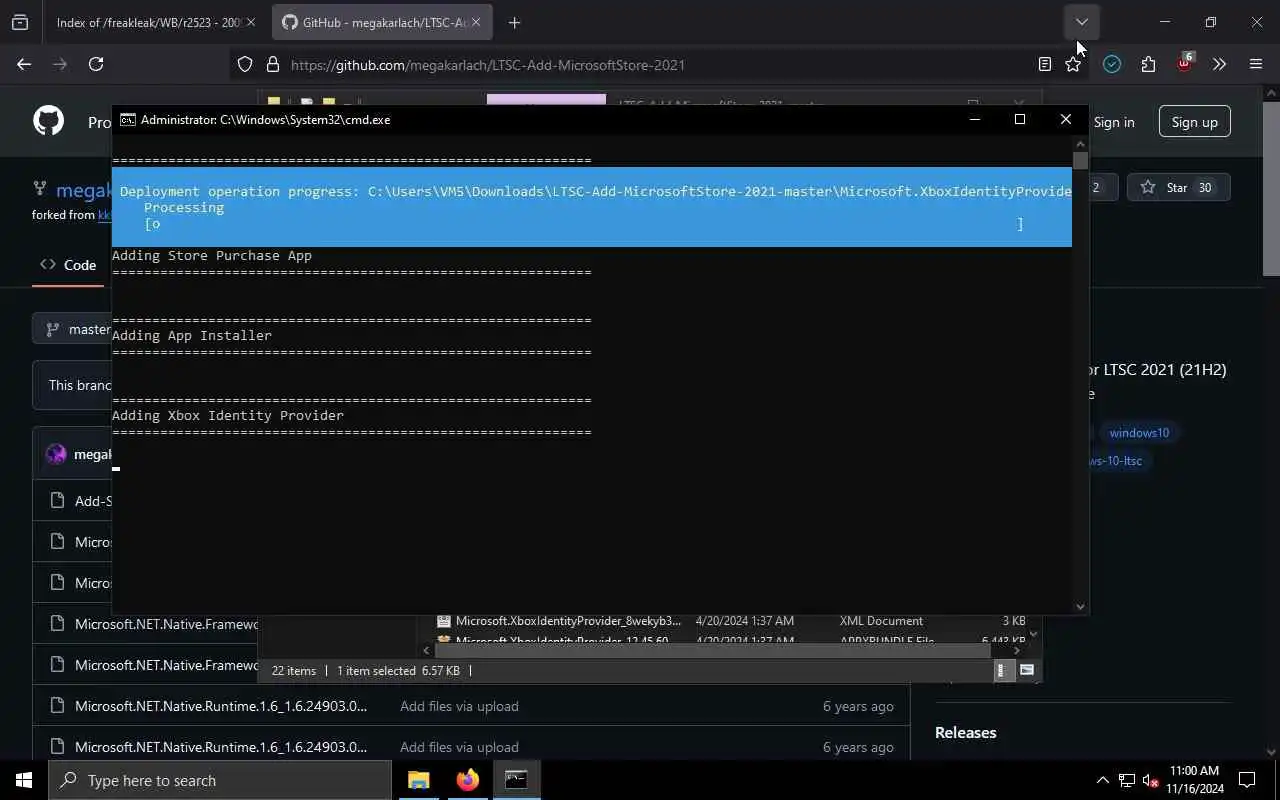This screenshot has width=1280, height=800.
Task: Close the GitHub megakarlach tab
Action: pos(477,22)
